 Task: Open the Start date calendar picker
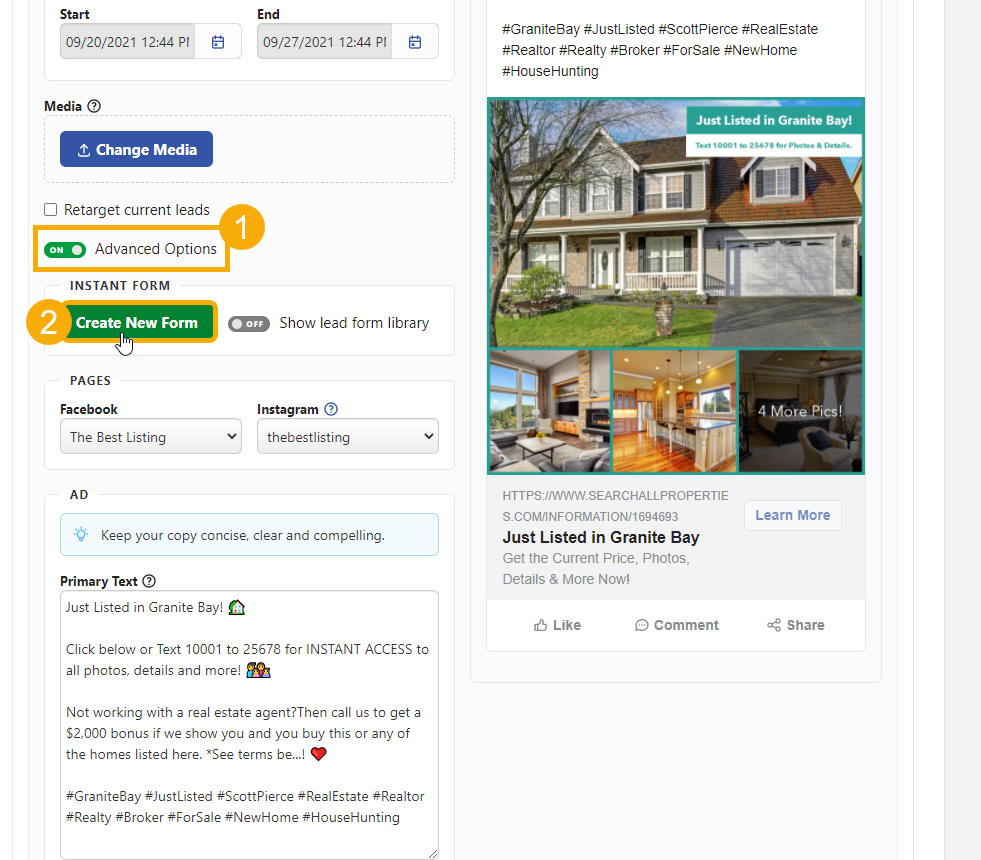point(218,42)
